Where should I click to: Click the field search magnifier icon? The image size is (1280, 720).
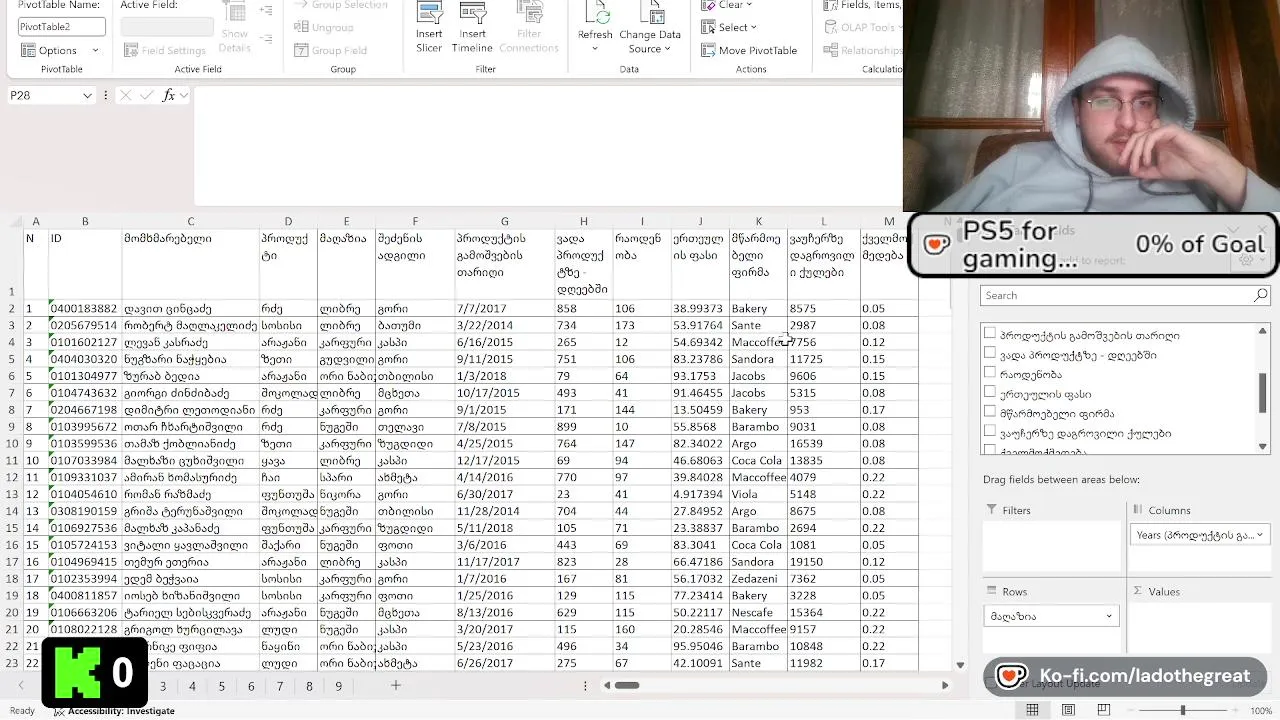(x=1261, y=295)
